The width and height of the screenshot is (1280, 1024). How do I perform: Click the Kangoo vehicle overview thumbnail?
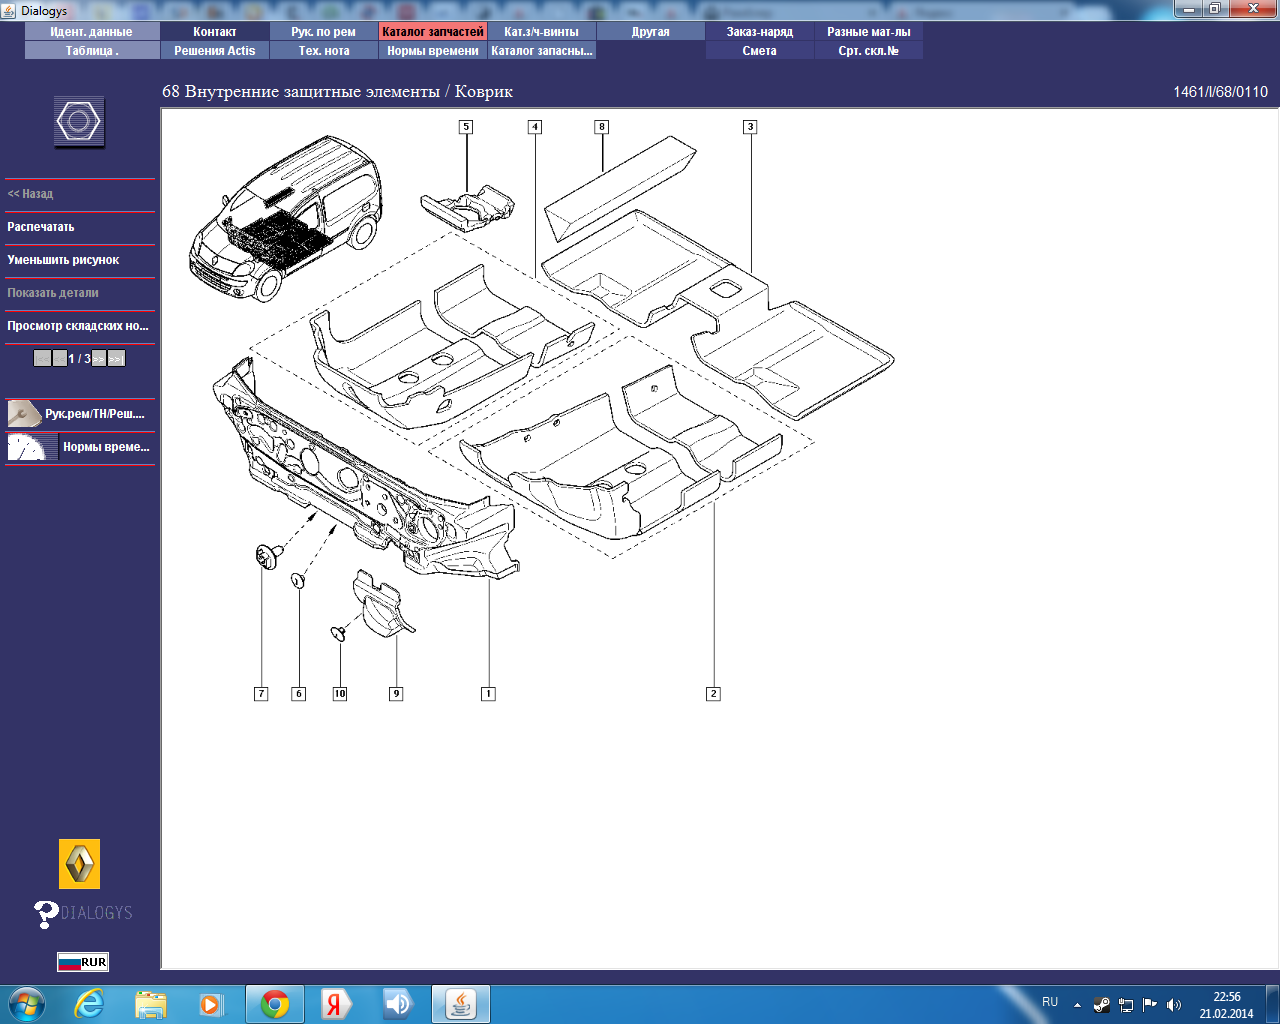click(x=286, y=220)
